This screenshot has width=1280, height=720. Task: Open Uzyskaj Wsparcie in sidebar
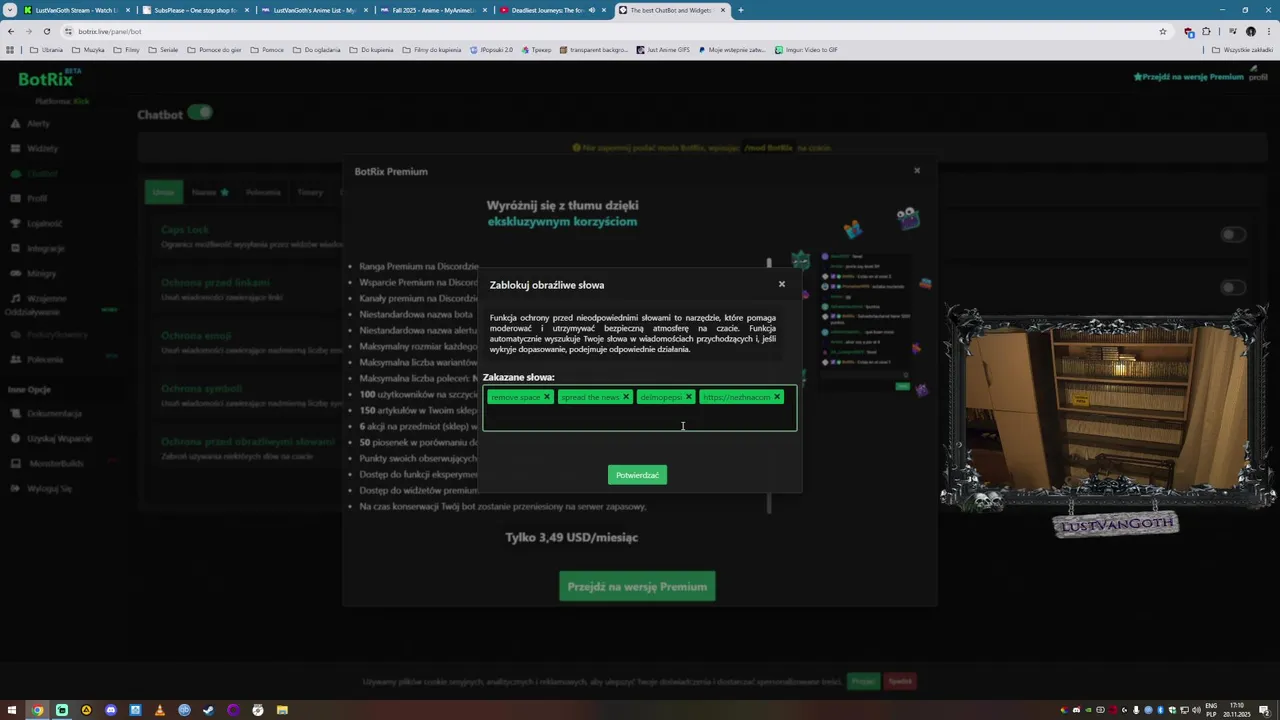[51, 438]
